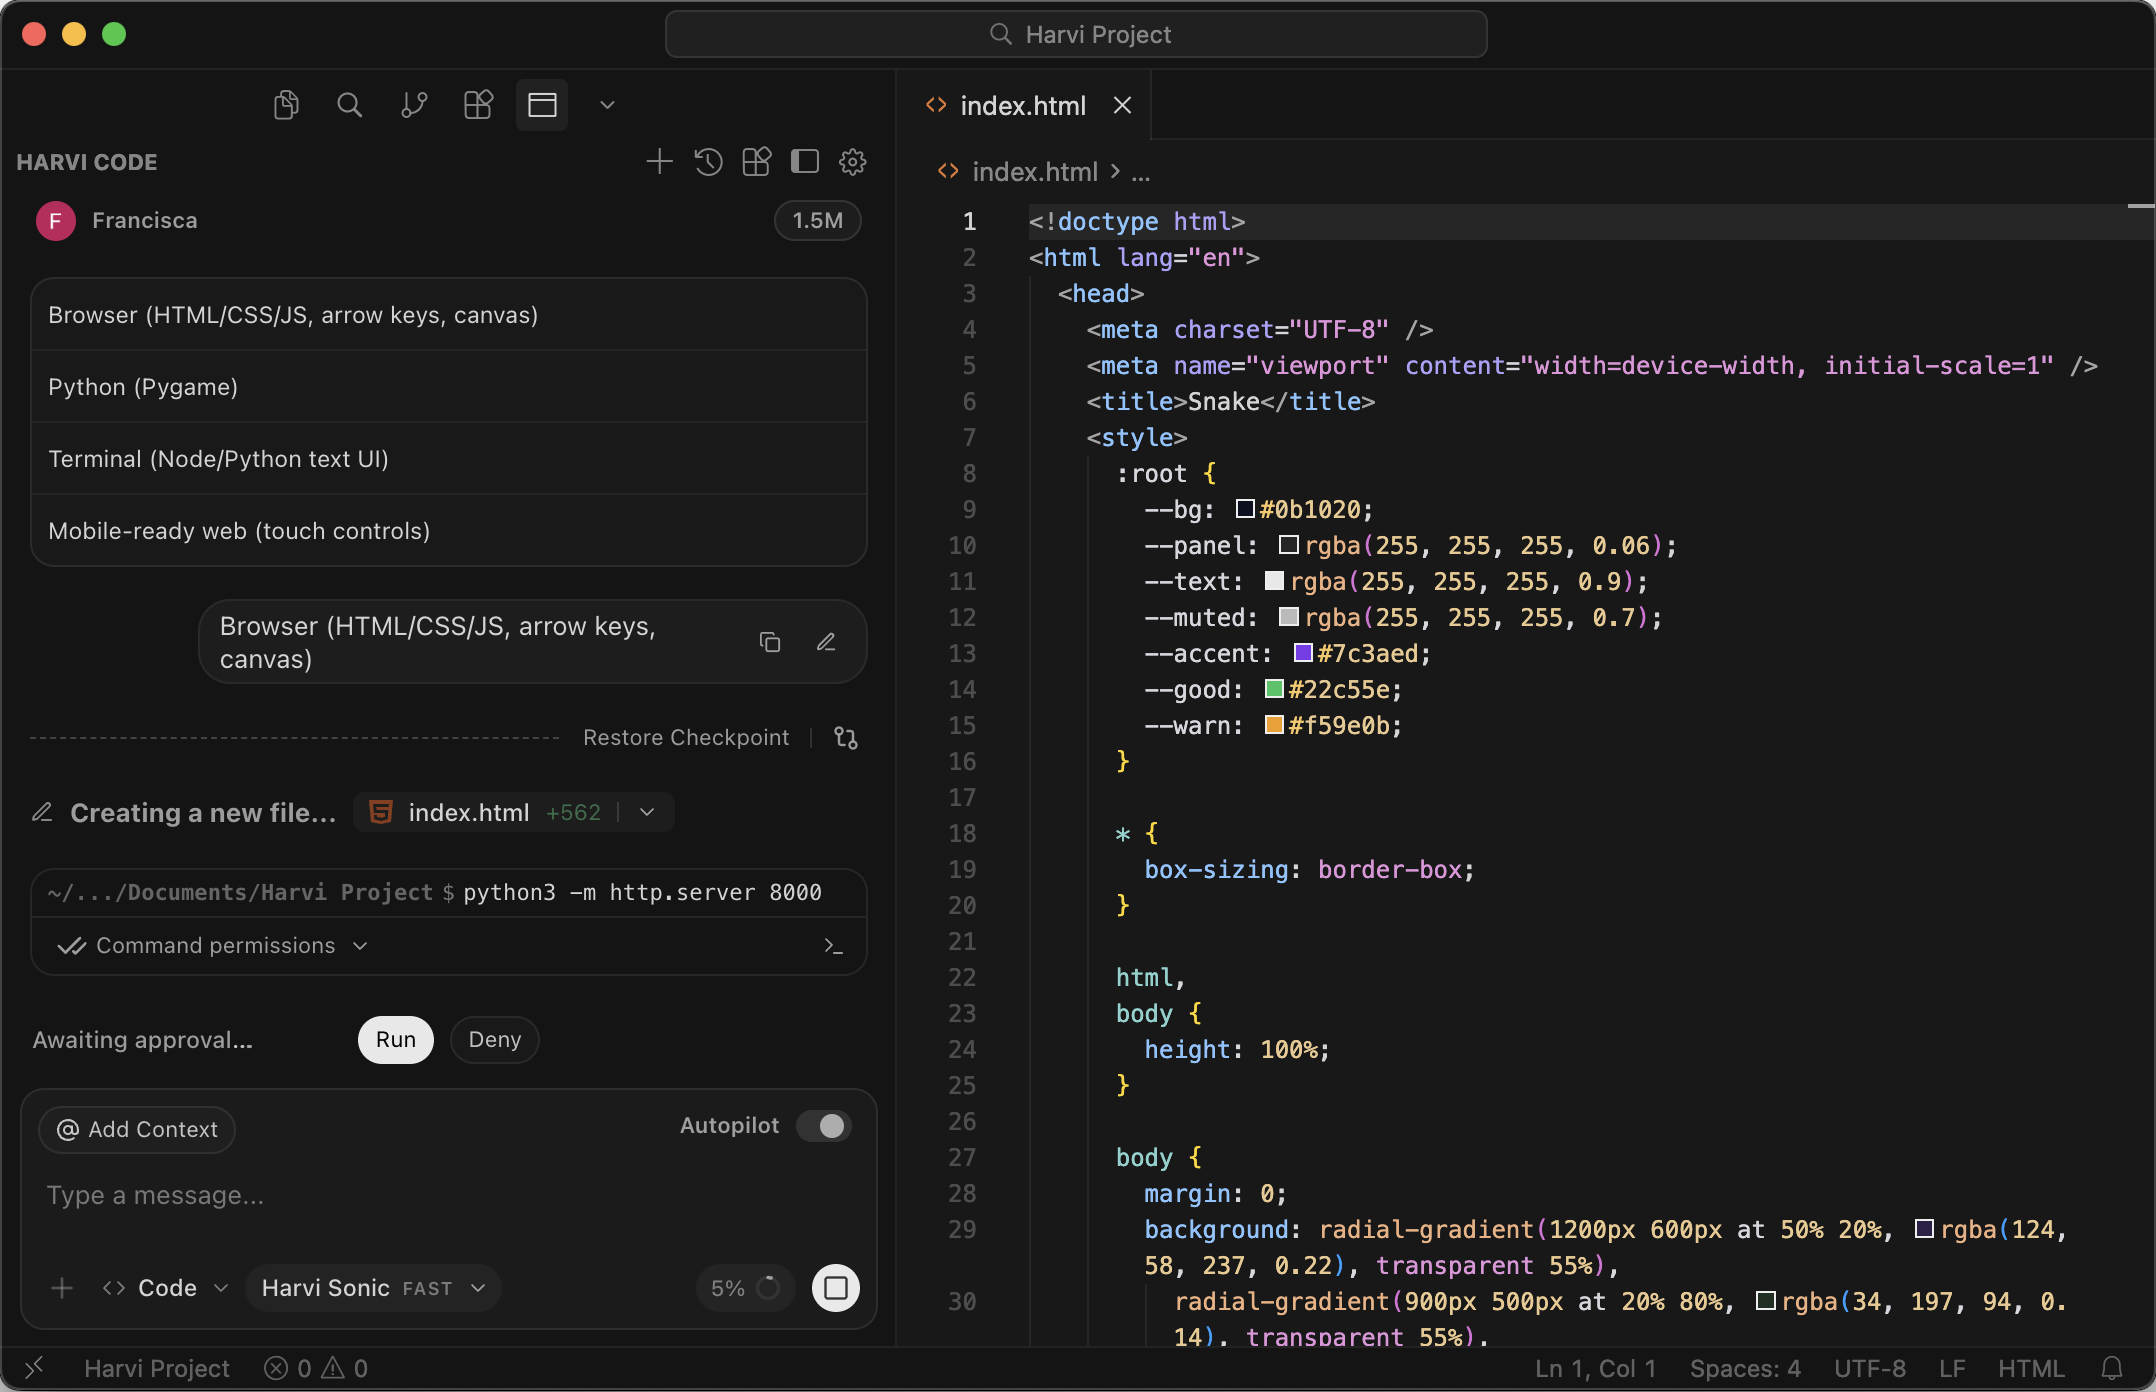This screenshot has width=2156, height=1392.
Task: Open Harvi Code extensions blocks icon
Action: click(x=757, y=162)
